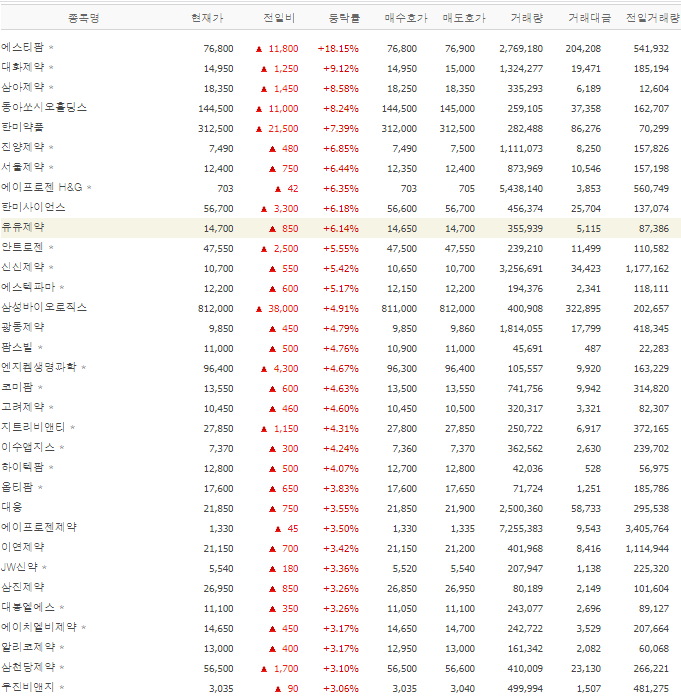Screen dimensions: 681x696
Task: Click the +18.15% change rate value
Action: click(338, 48)
